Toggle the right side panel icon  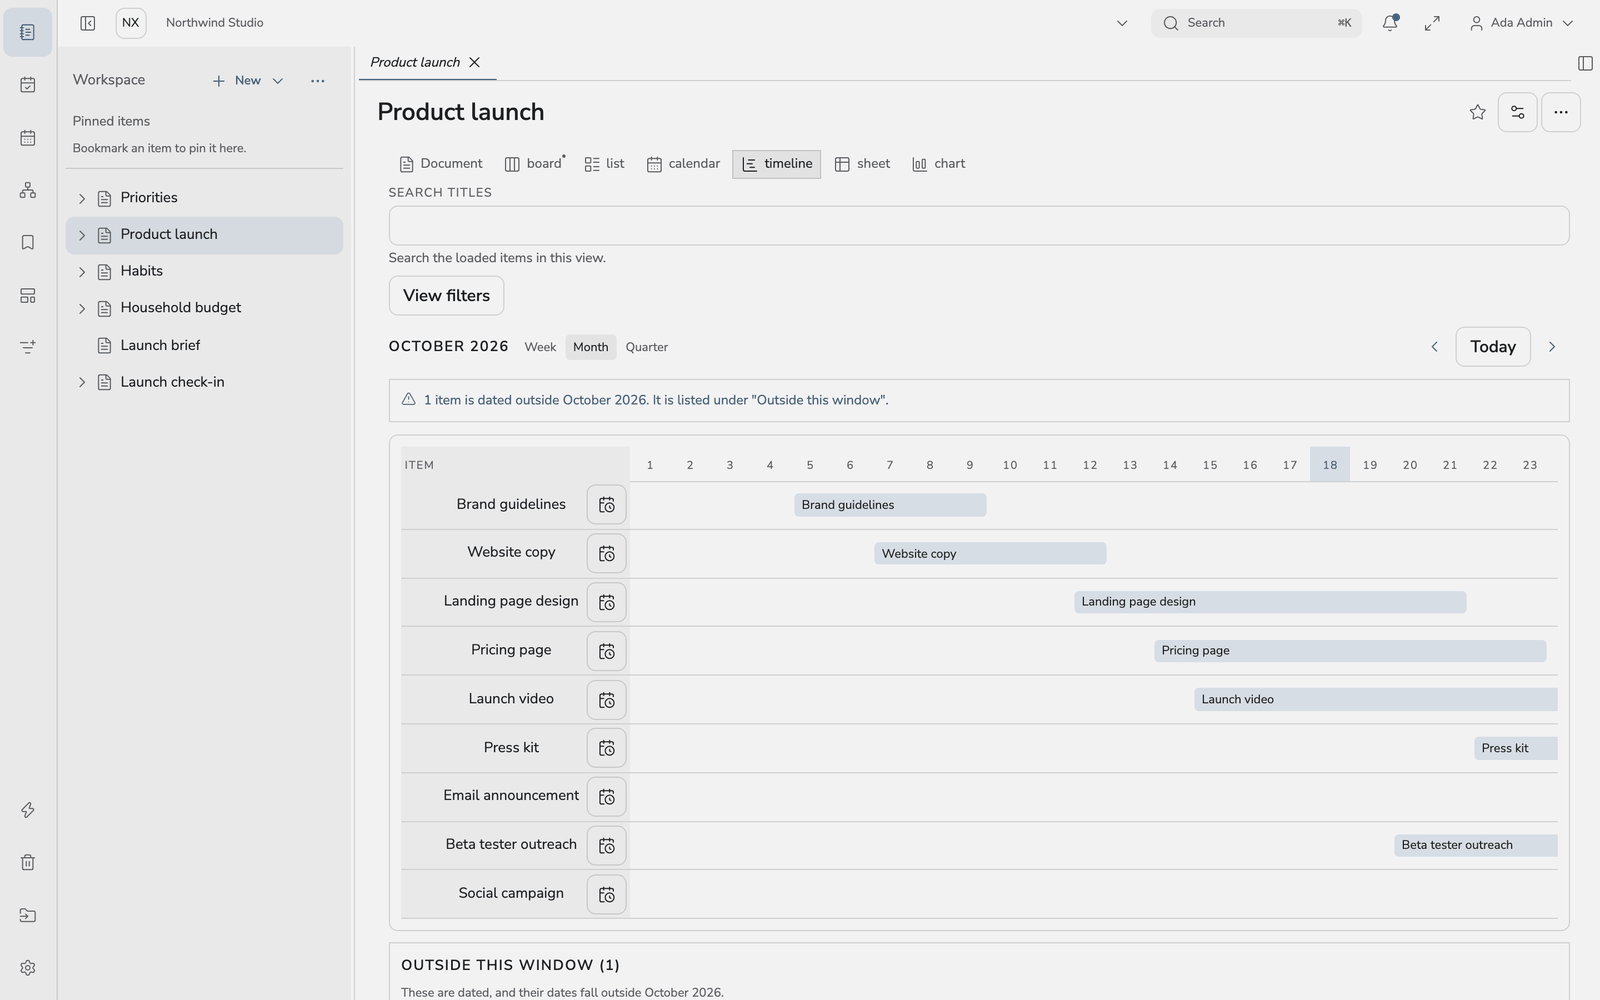point(1585,63)
